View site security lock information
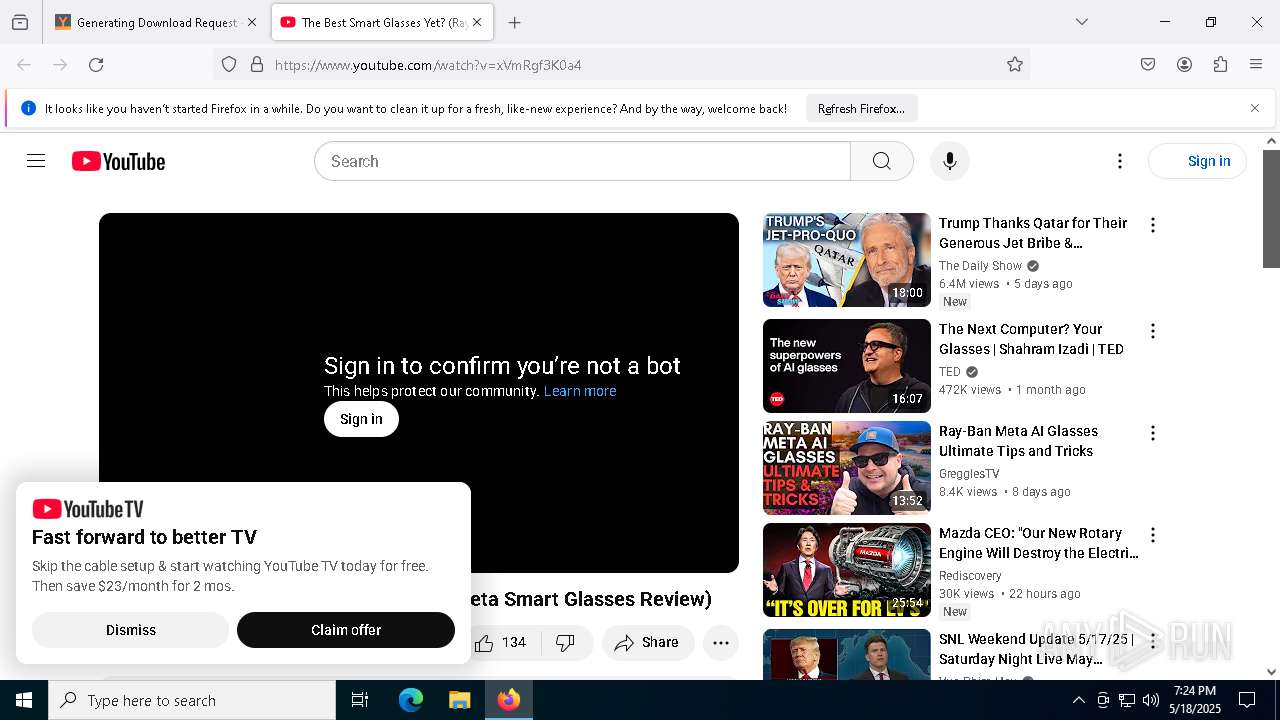This screenshot has height=720, width=1280. click(x=257, y=65)
